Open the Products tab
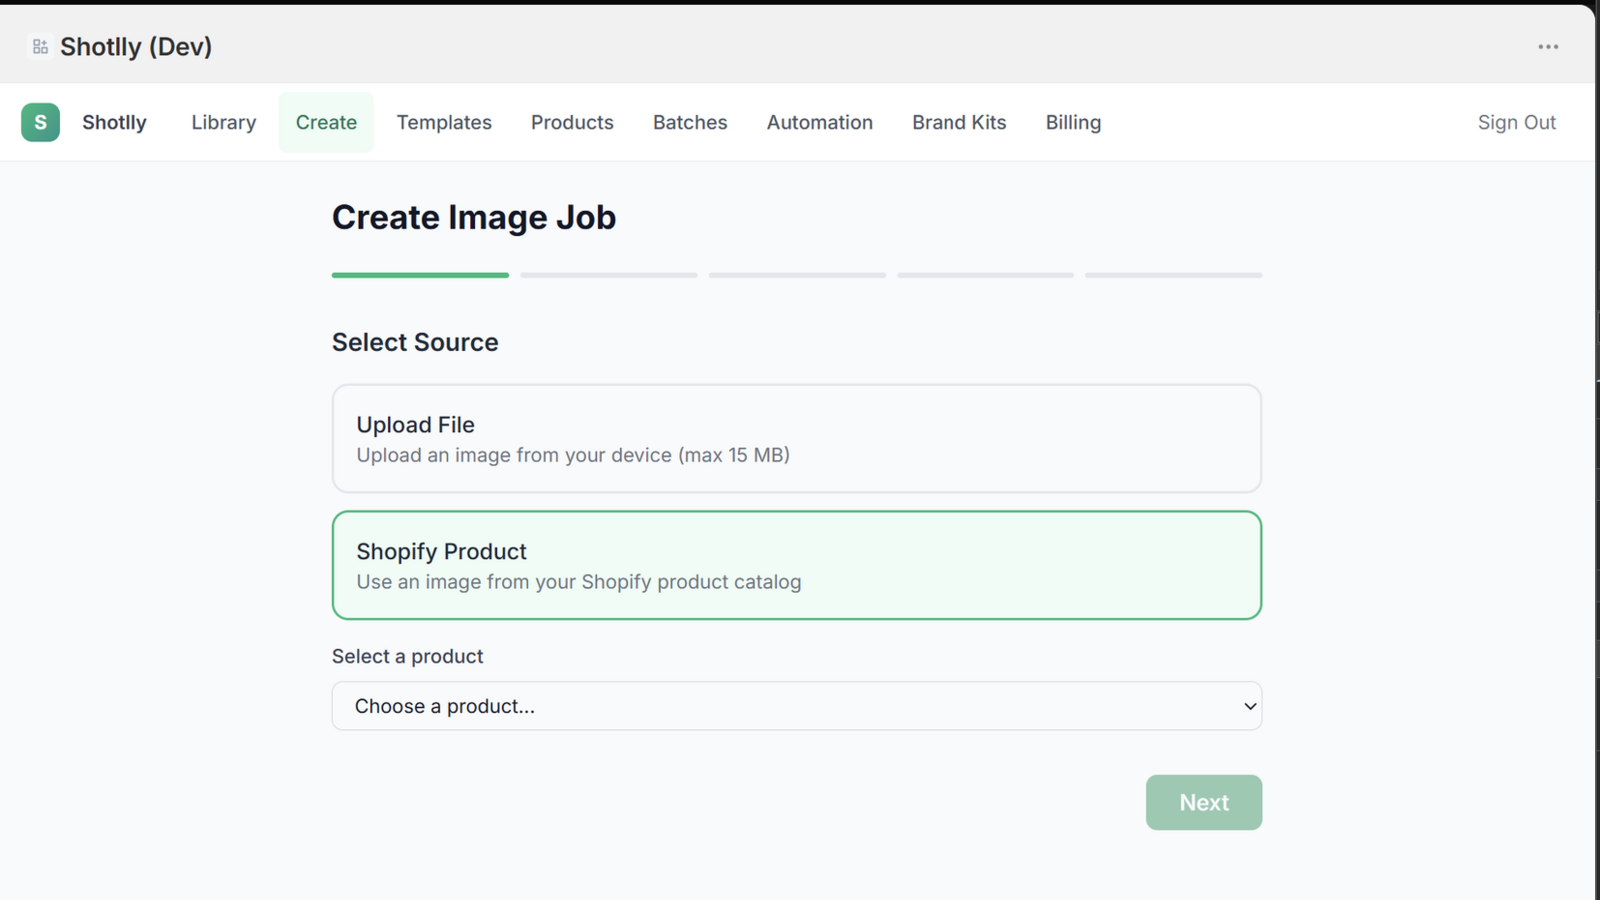1600x900 pixels. point(572,122)
